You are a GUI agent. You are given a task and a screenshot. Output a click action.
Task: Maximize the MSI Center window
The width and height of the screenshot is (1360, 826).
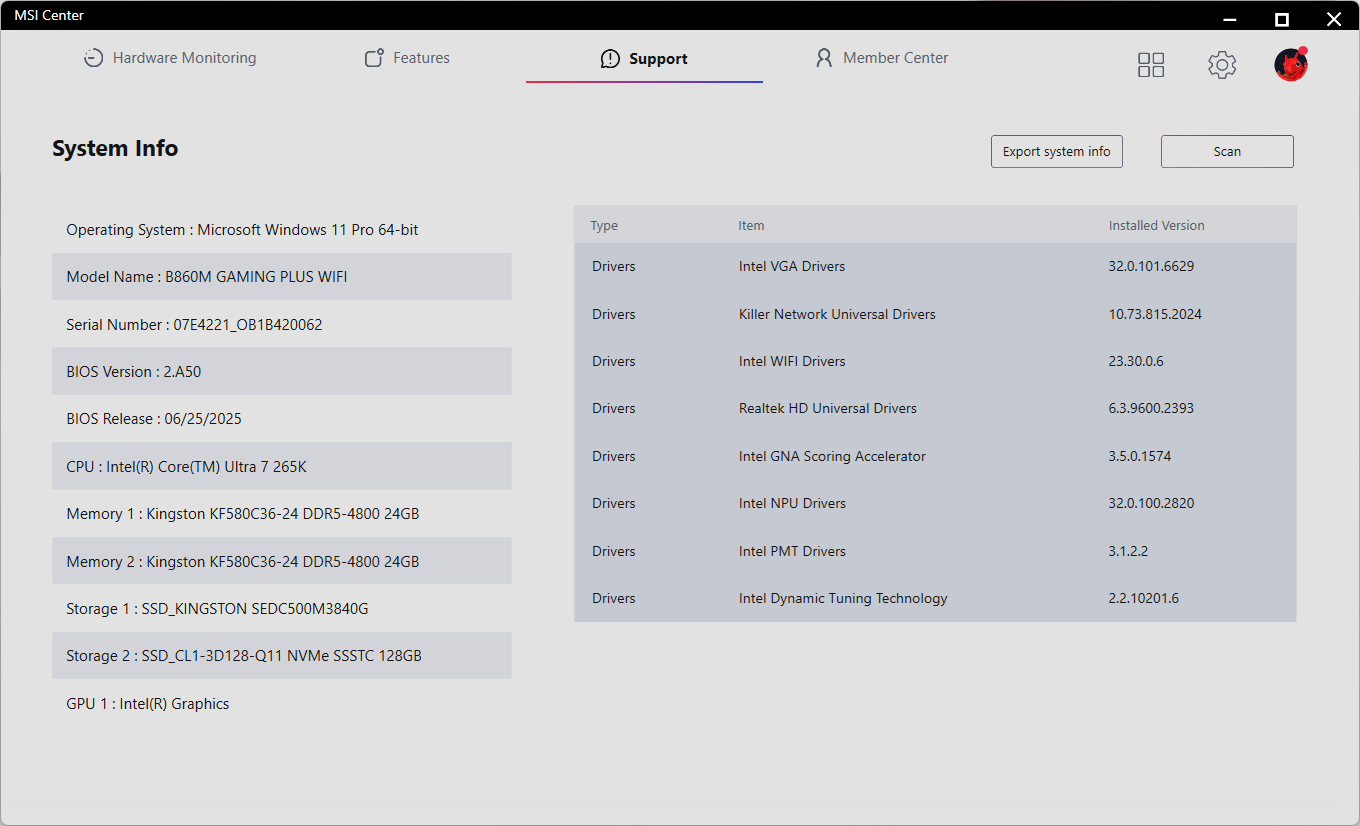click(x=1281, y=19)
